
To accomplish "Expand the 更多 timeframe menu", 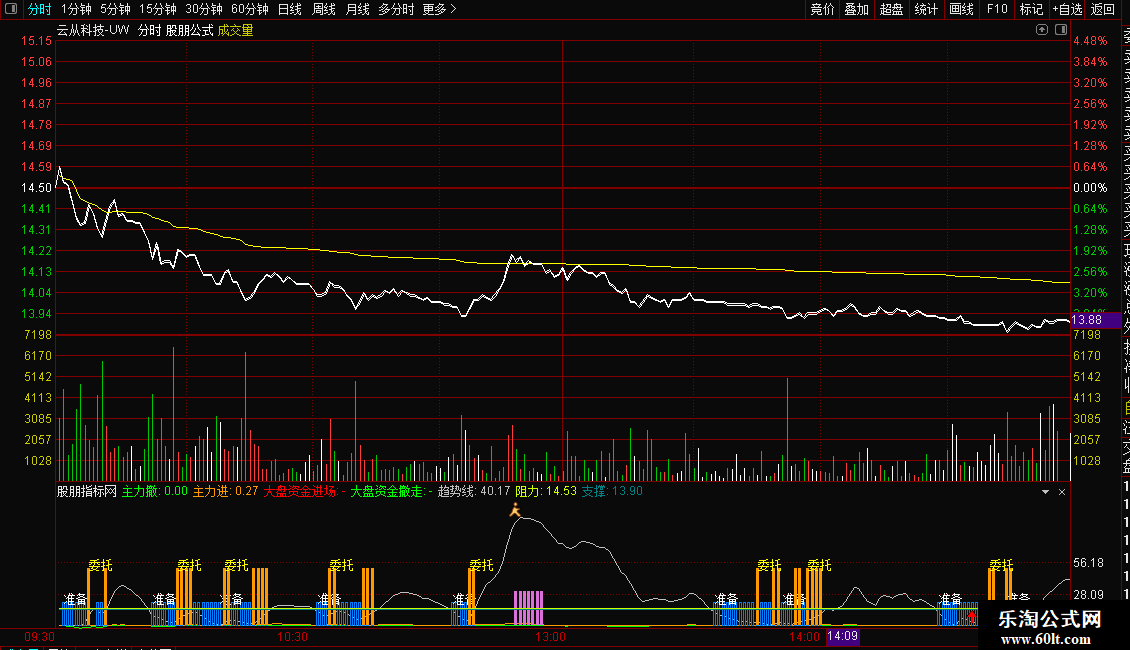I will tap(439, 9).
